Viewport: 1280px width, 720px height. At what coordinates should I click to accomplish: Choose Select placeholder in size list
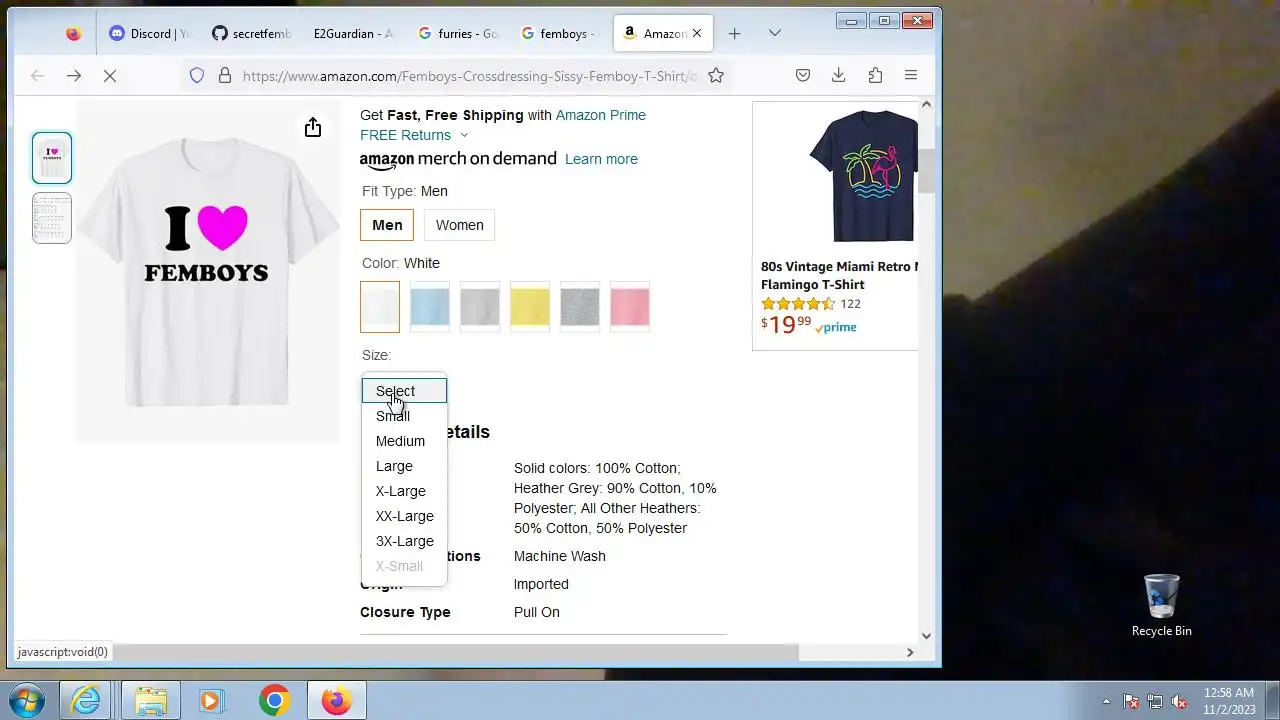click(404, 391)
